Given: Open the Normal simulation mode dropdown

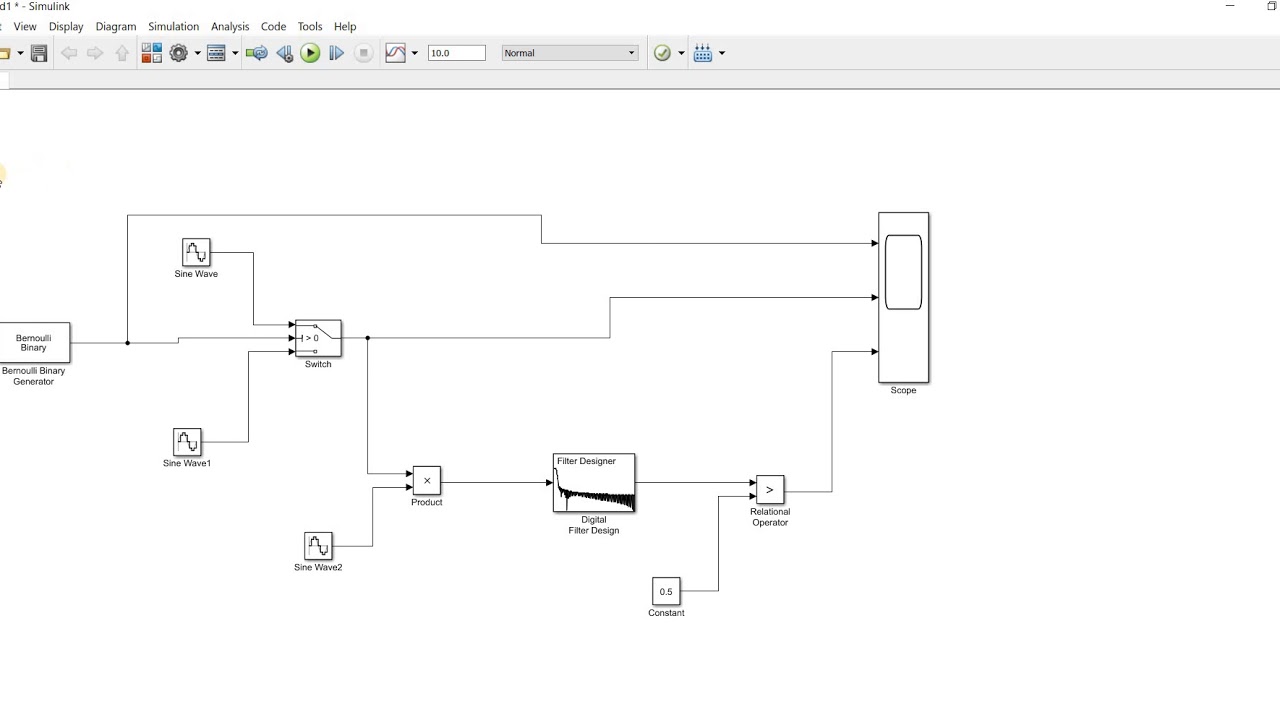Looking at the screenshot, I should click(569, 53).
